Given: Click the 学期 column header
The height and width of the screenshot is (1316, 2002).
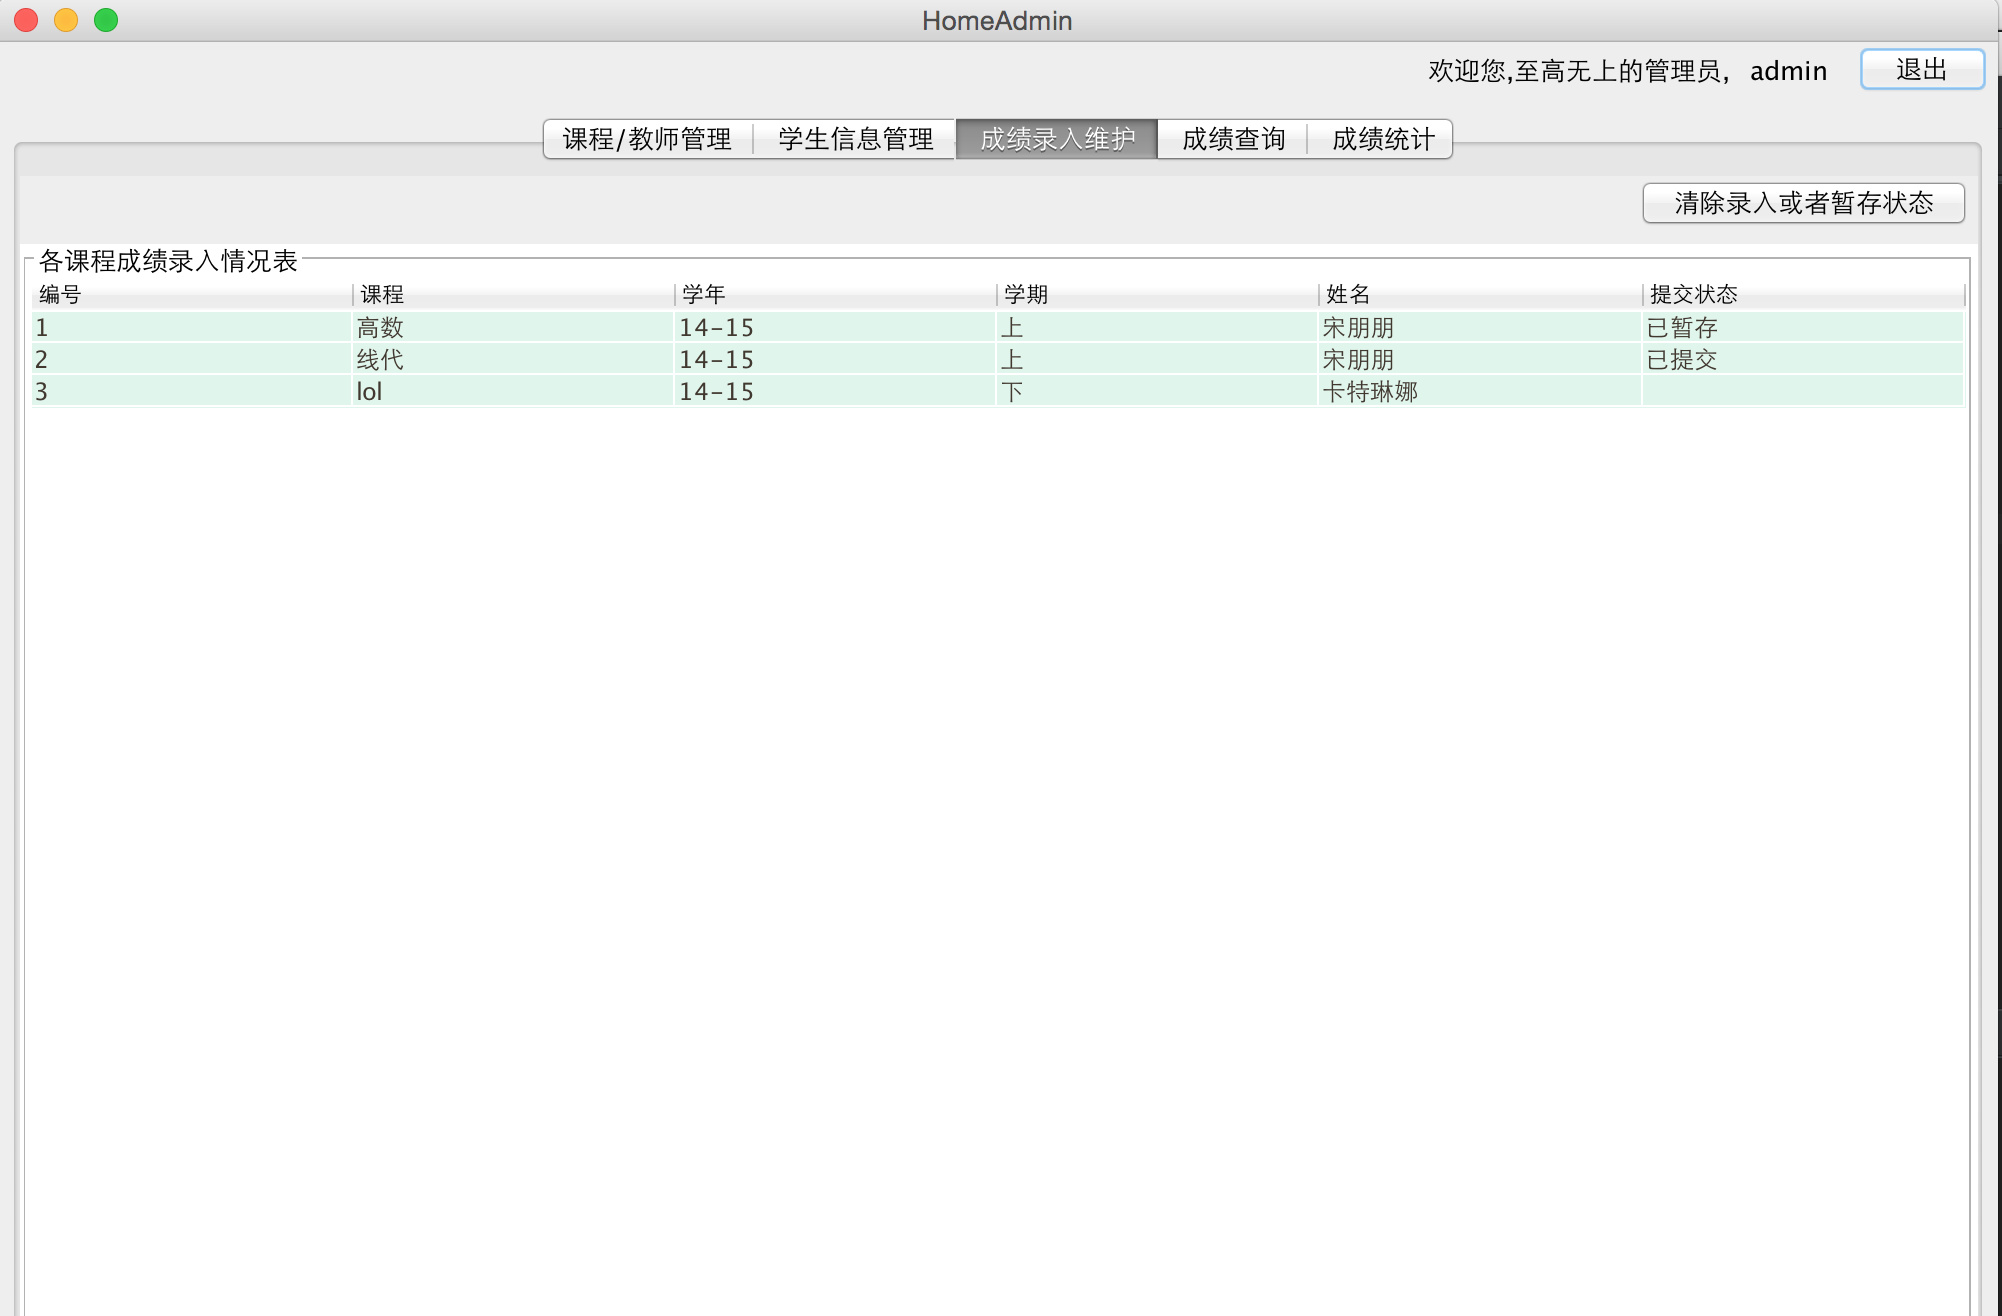Looking at the screenshot, I should pyautogui.click(x=1156, y=294).
